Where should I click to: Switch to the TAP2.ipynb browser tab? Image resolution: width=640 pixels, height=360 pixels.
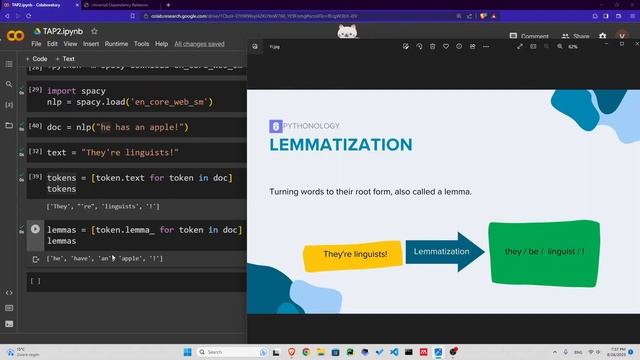point(40,5)
